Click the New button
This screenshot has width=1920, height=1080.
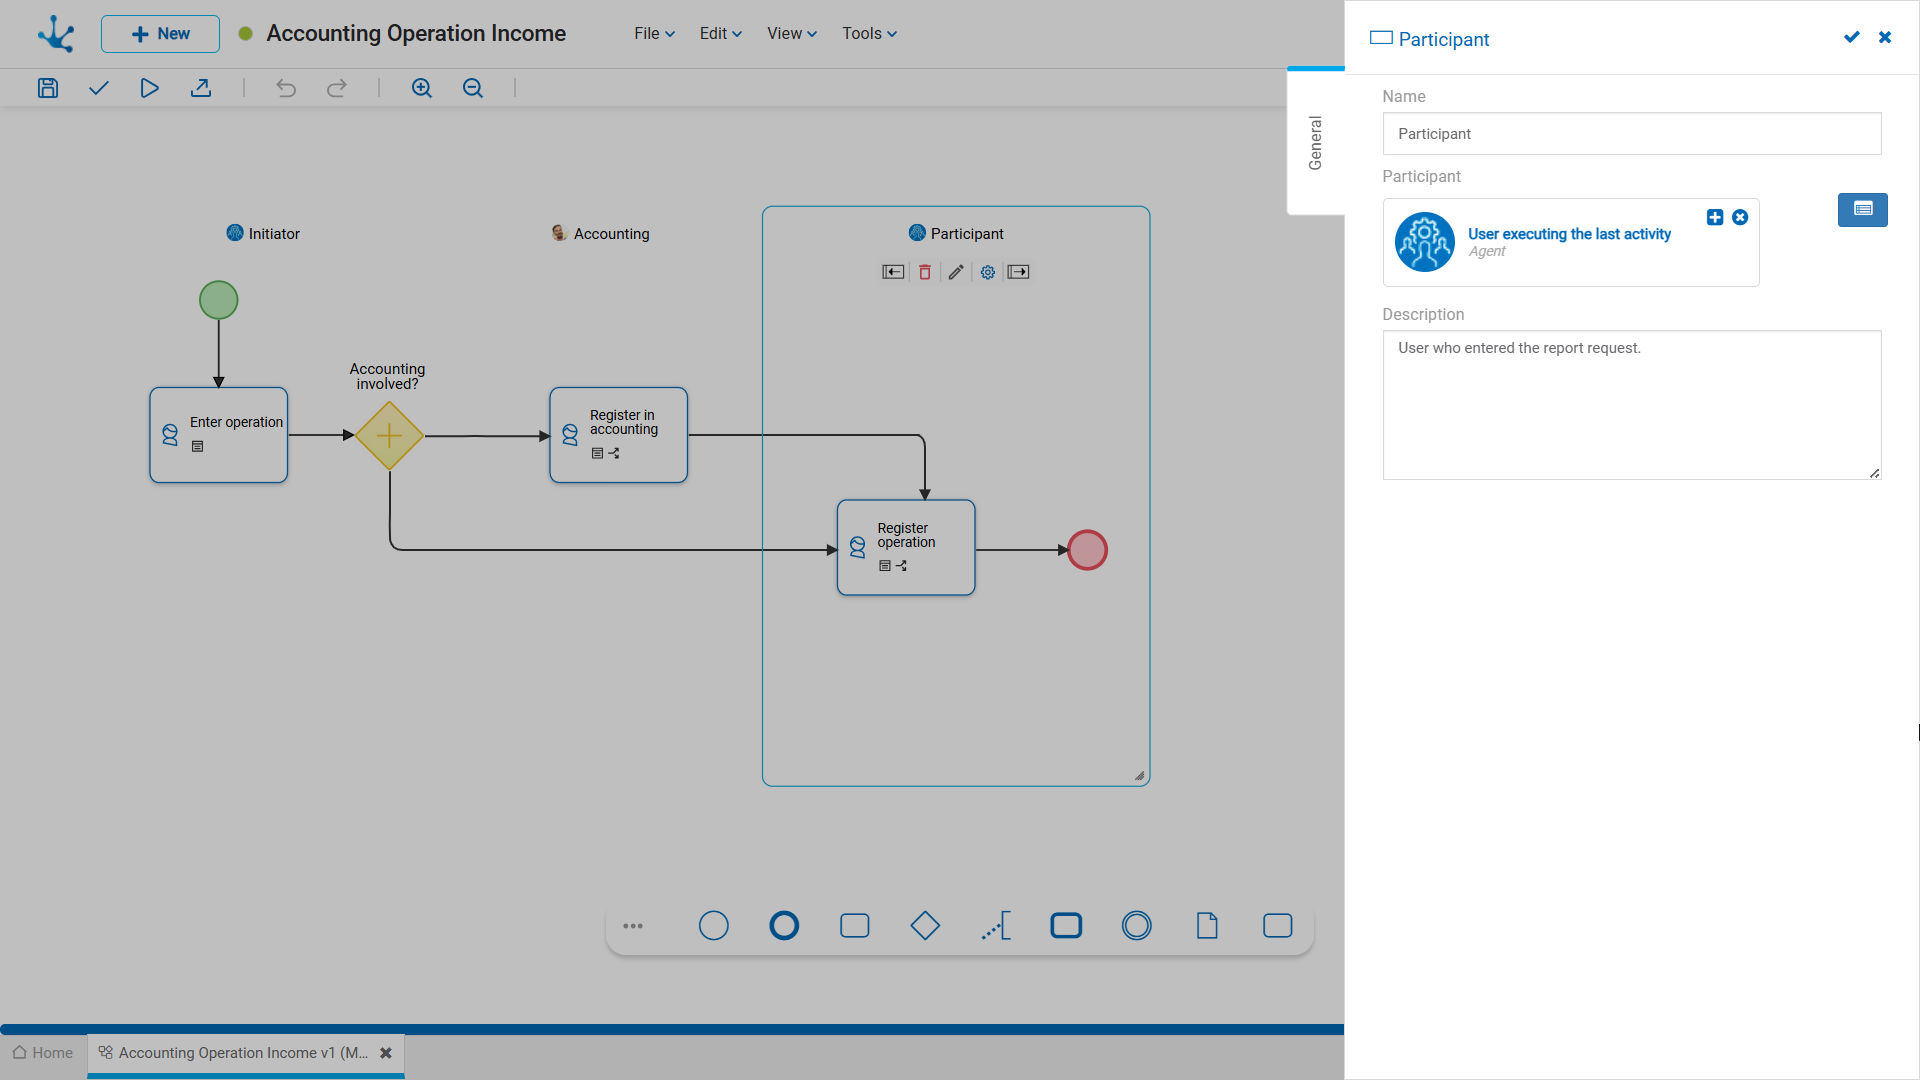[160, 34]
